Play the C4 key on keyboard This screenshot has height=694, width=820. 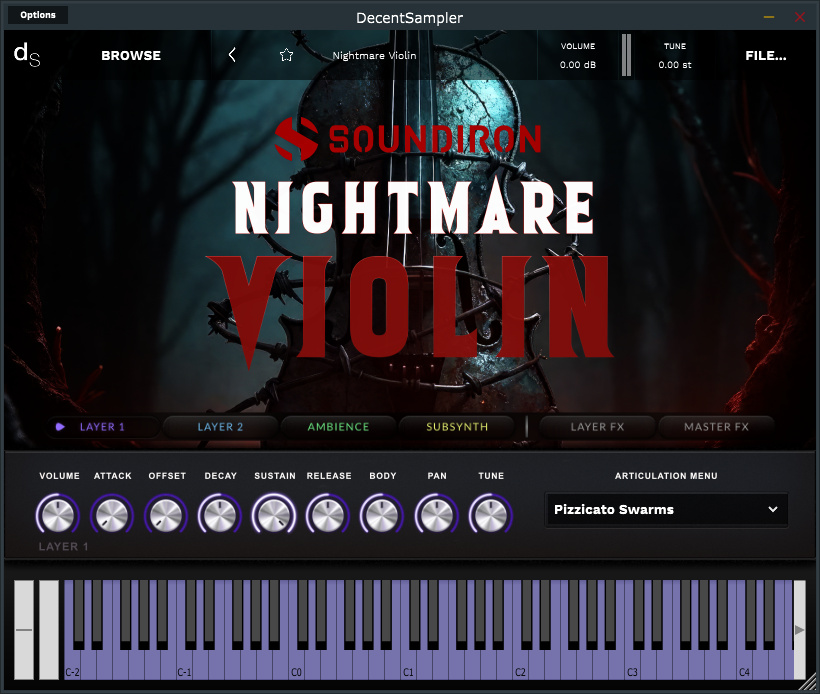(x=744, y=664)
